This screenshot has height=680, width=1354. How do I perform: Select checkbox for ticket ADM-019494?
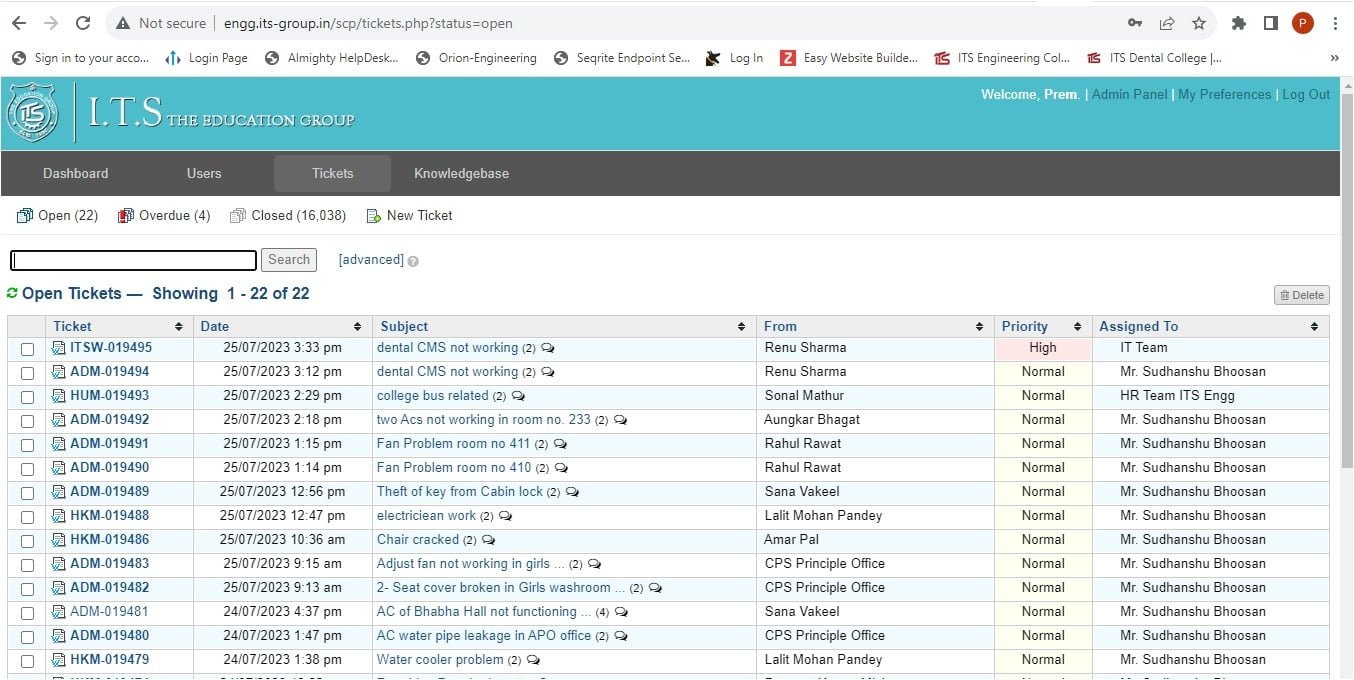click(x=27, y=373)
